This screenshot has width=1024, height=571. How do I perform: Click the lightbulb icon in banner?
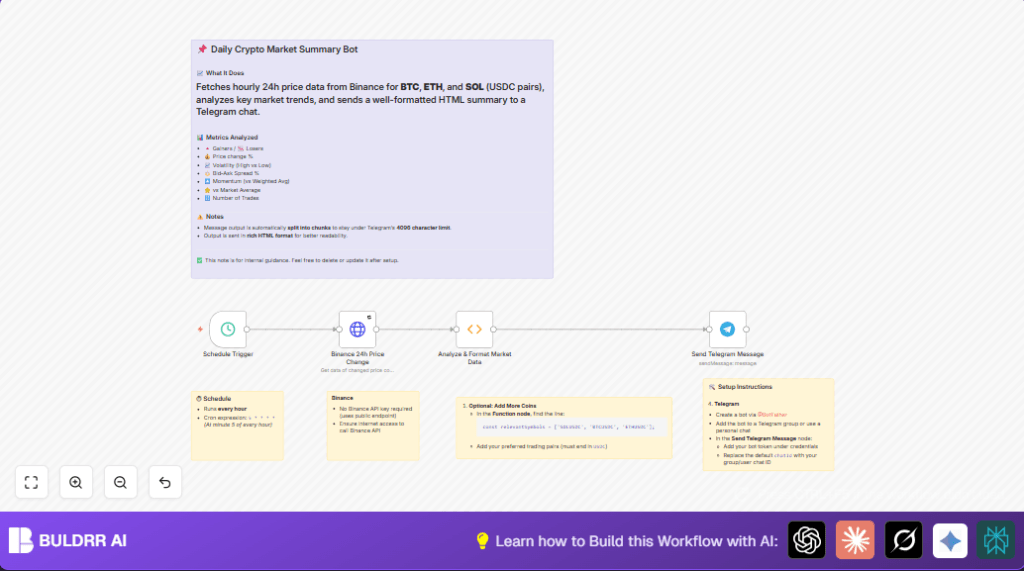482,541
